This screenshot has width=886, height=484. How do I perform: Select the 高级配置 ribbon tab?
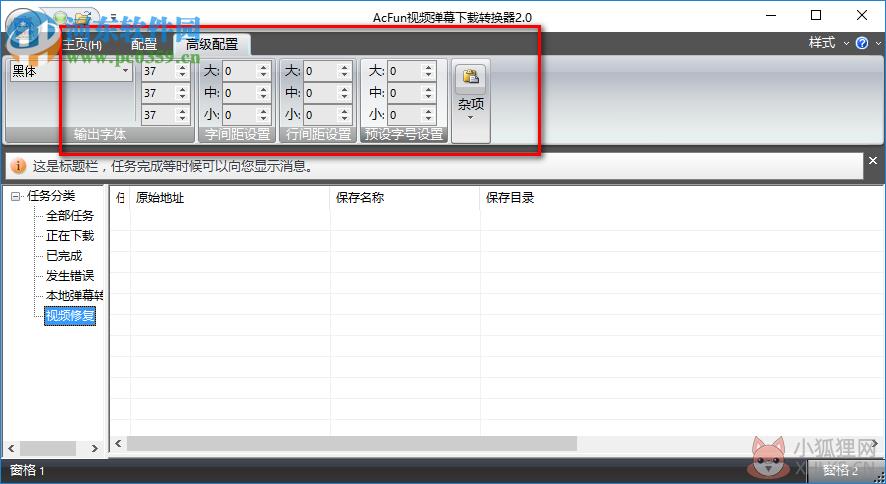coord(212,44)
